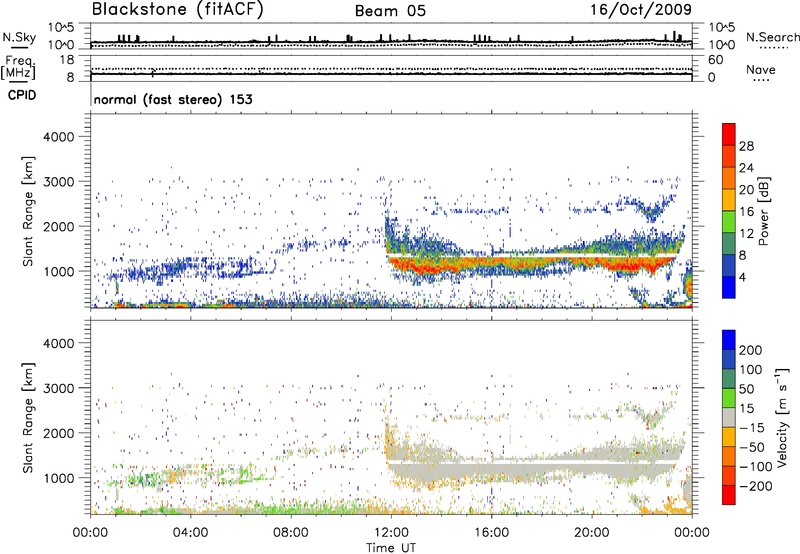Screen dimensions: 800x554
Task: Click the "24" tick on Power scale
Action: tap(746, 168)
